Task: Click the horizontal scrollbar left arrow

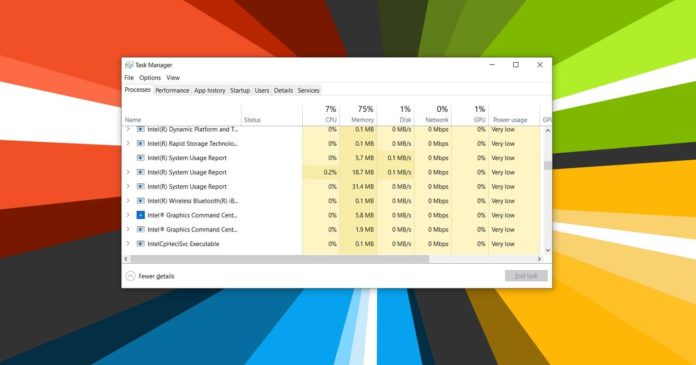Action: tap(126, 259)
